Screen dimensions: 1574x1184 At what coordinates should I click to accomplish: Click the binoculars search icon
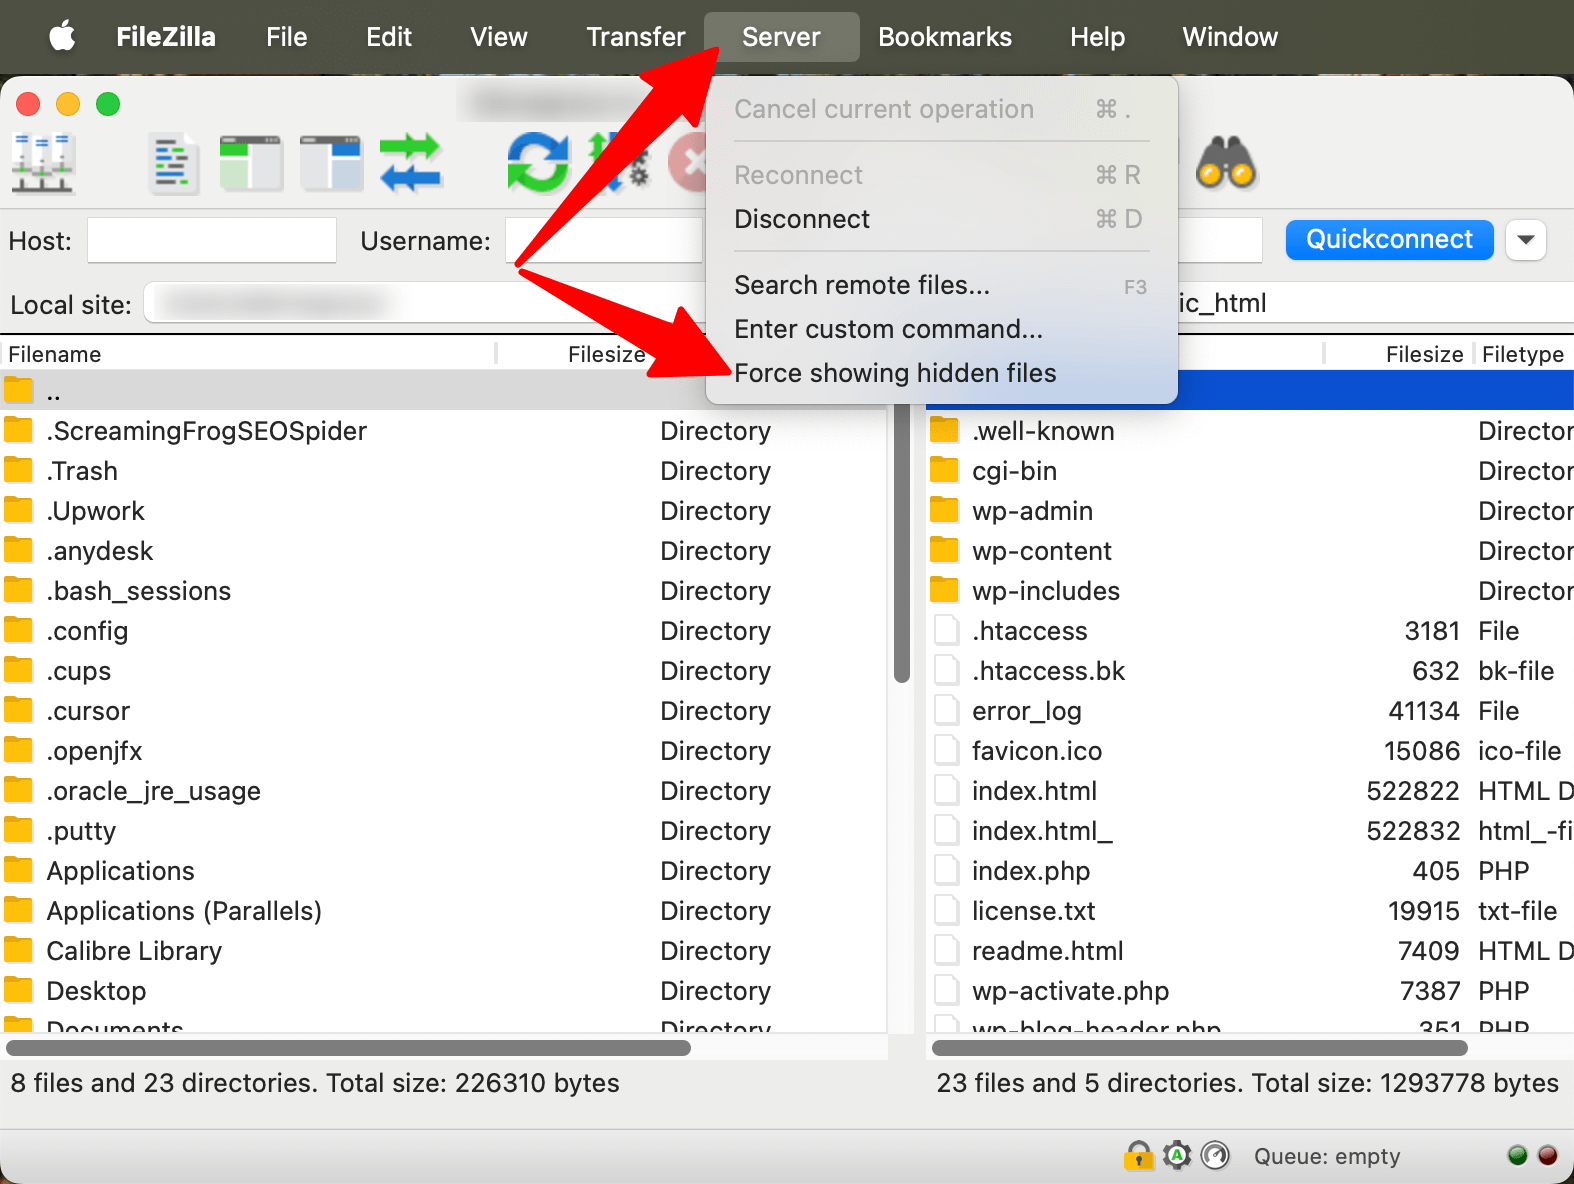[x=1226, y=163]
